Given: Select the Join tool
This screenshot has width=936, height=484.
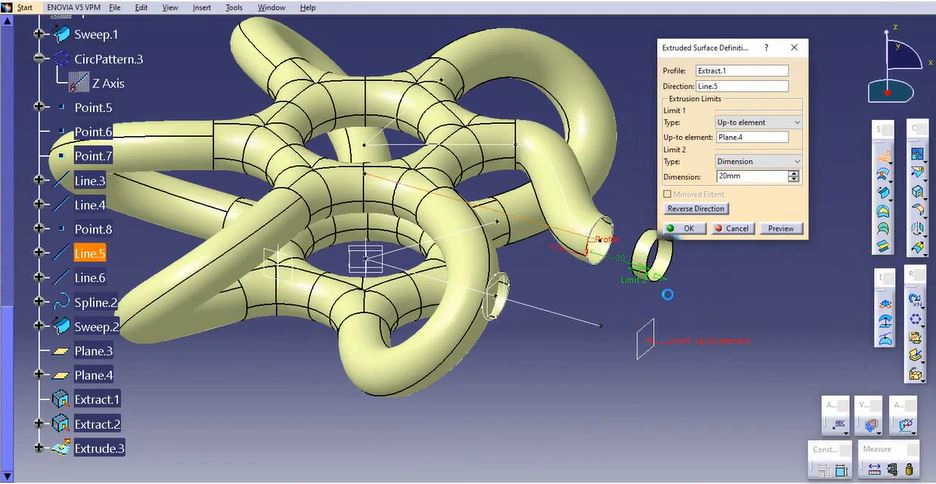Looking at the screenshot, I should pos(917,154).
